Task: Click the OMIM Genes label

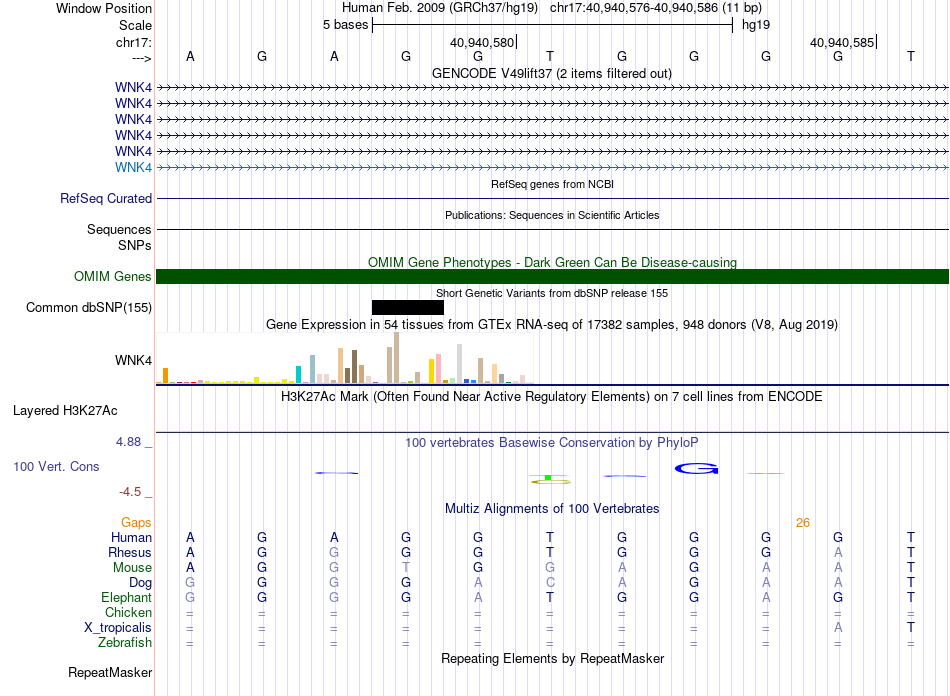Action: pyautogui.click(x=113, y=276)
